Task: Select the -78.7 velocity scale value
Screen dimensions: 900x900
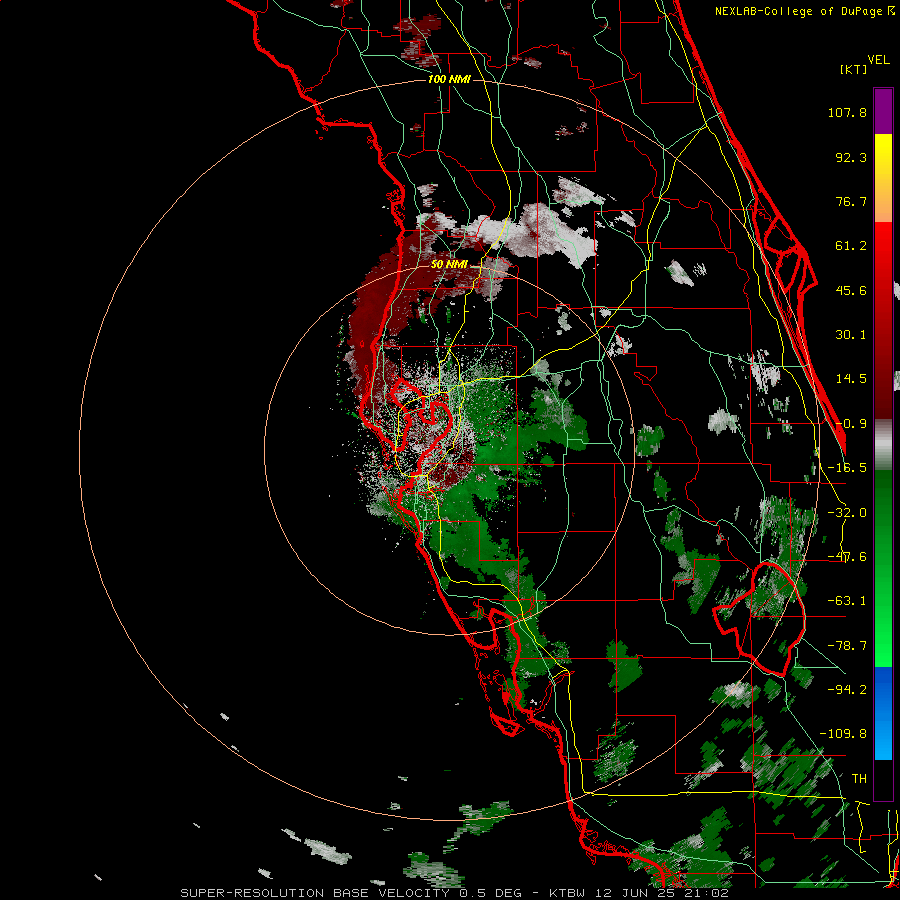Action: pos(847,646)
